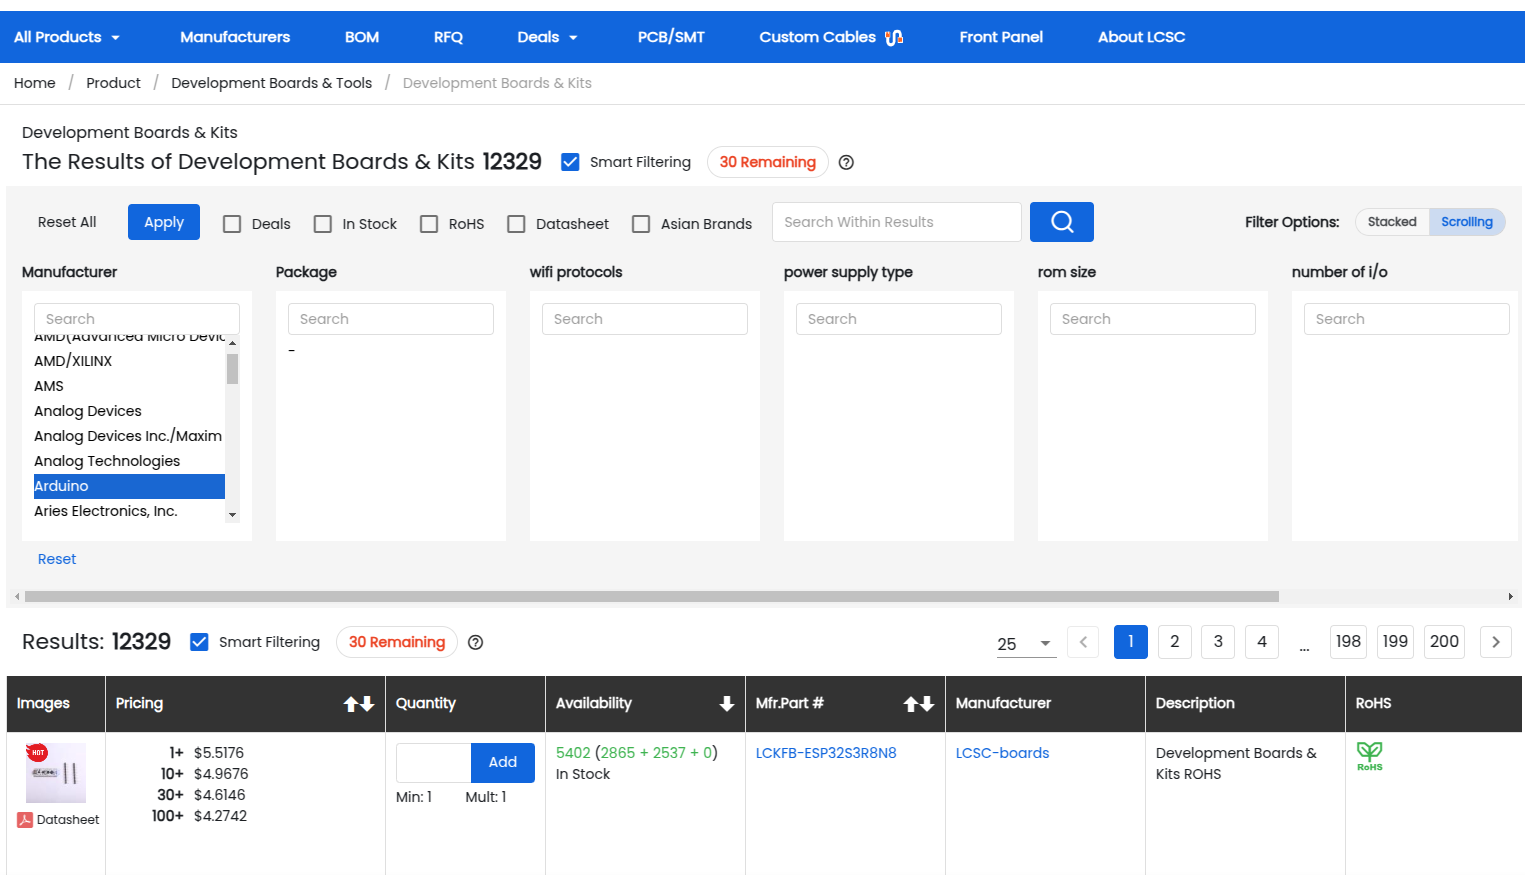The image size is (1525, 875).
Task: Open the RFQ nav item
Action: point(448,37)
